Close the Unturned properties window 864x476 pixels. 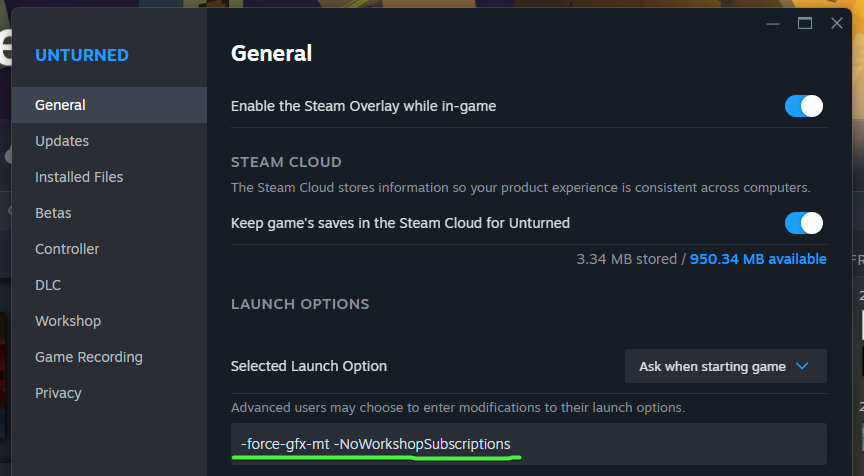[837, 23]
